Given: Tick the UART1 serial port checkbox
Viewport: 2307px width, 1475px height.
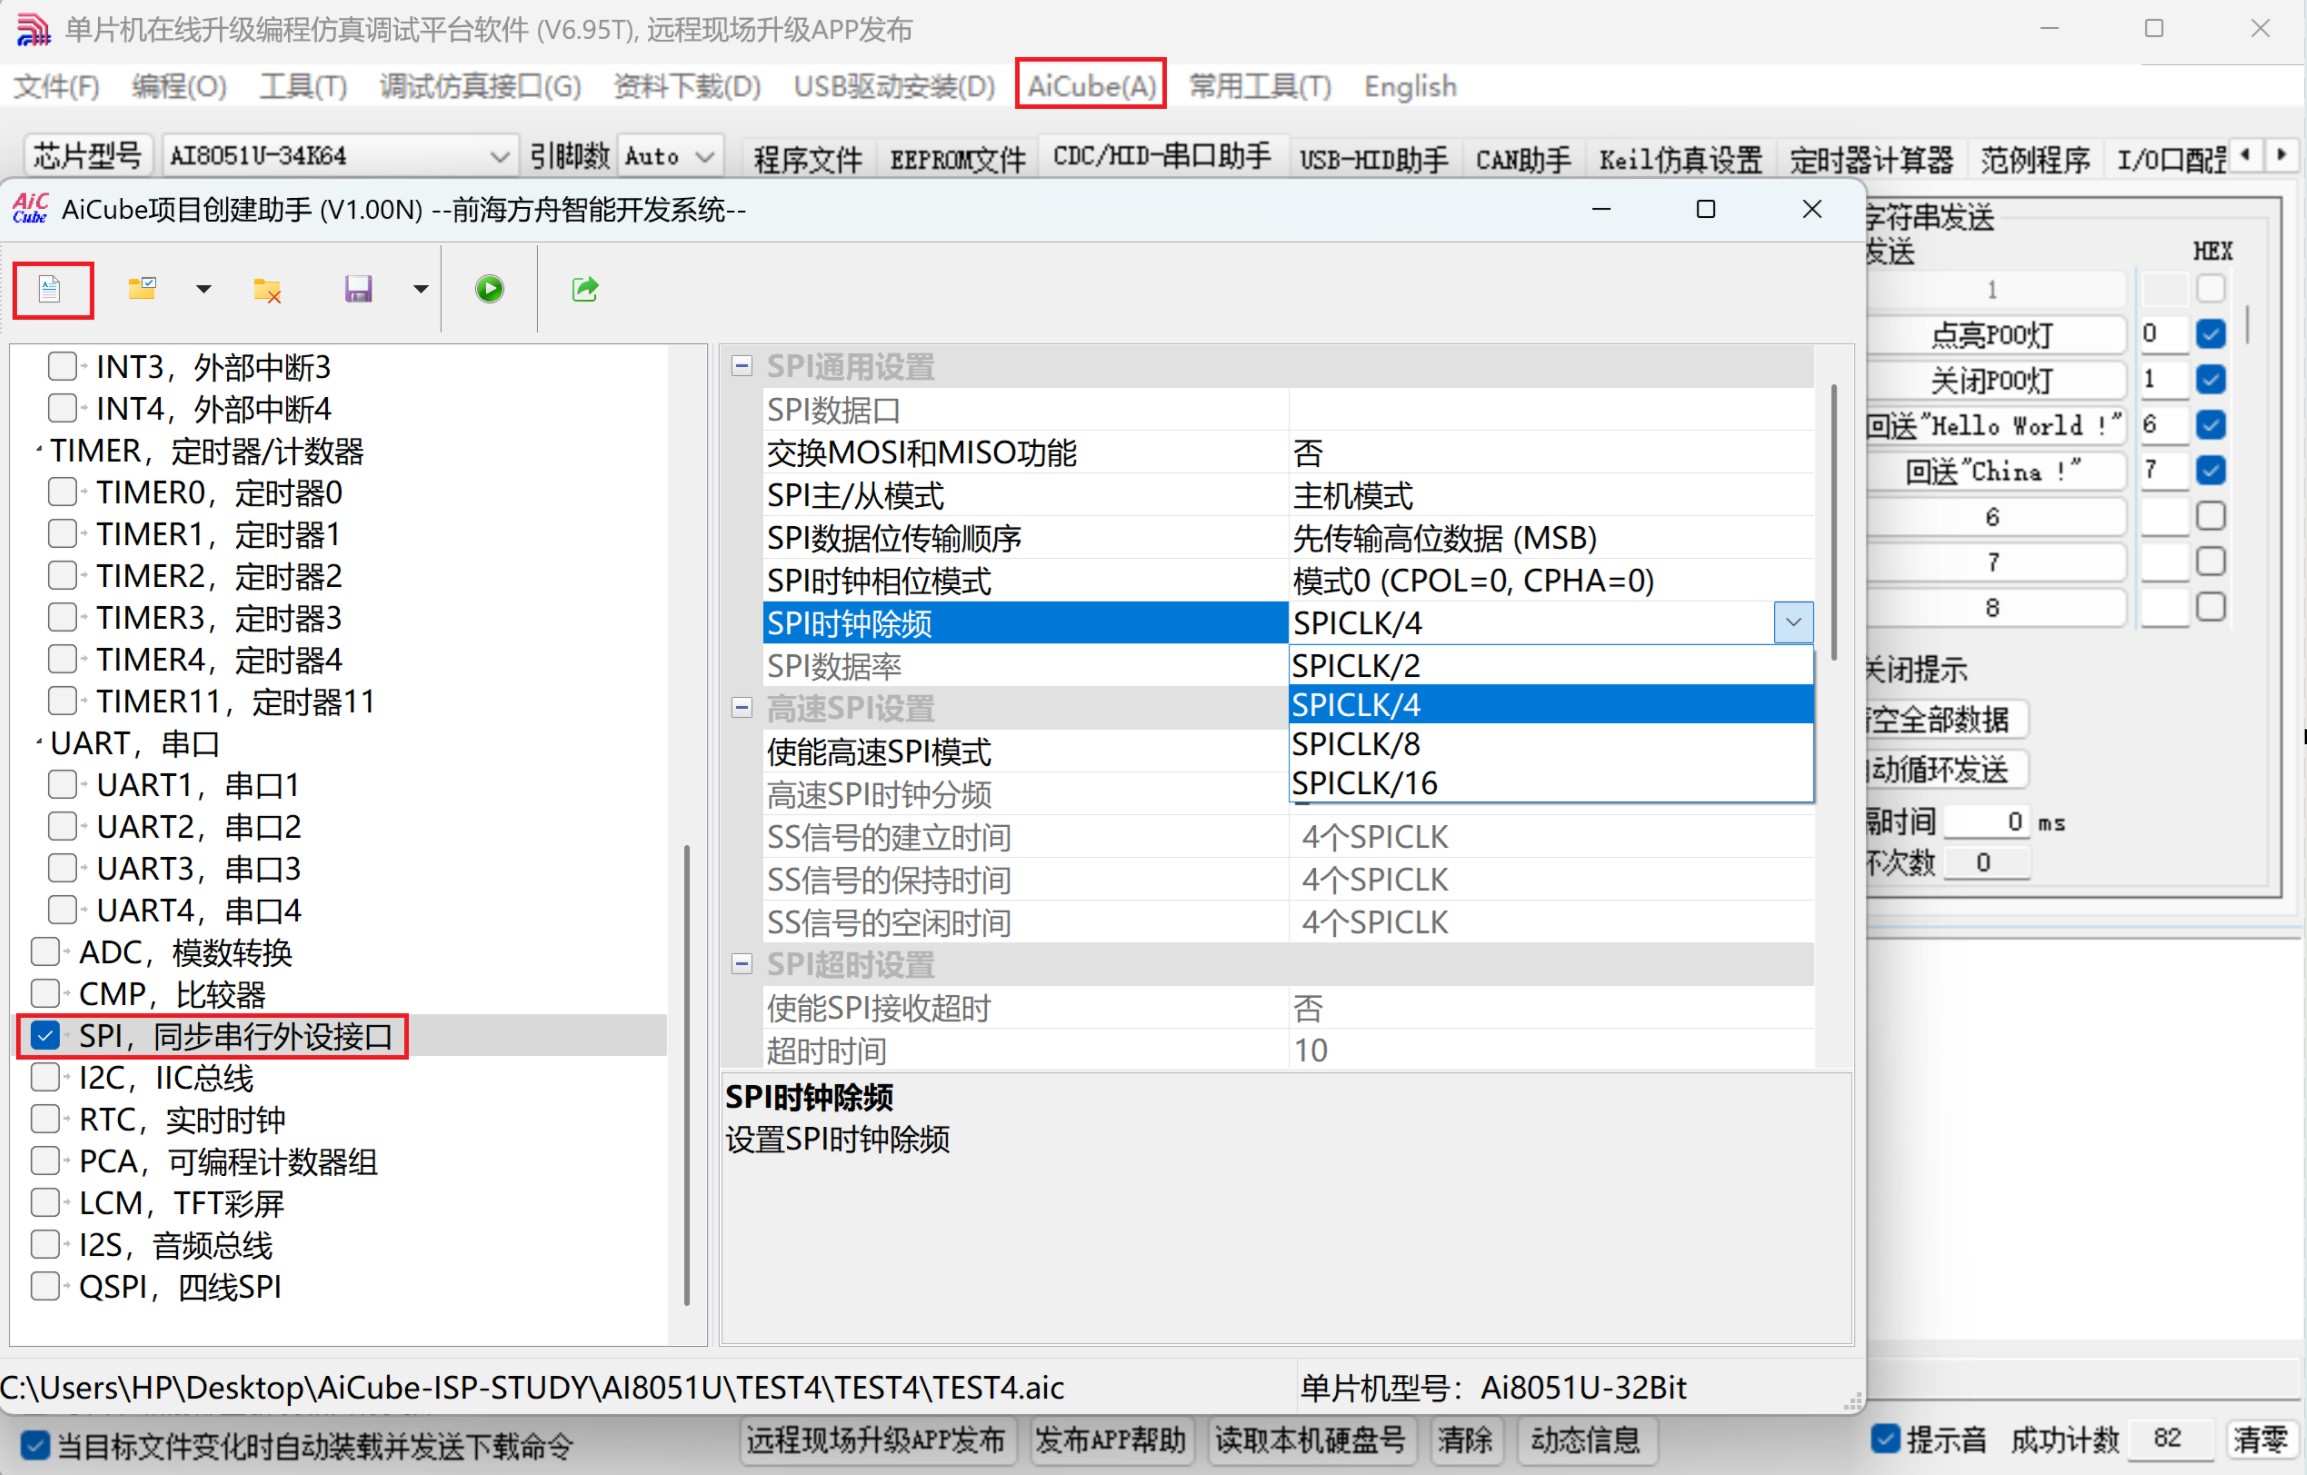Looking at the screenshot, I should click(62, 785).
